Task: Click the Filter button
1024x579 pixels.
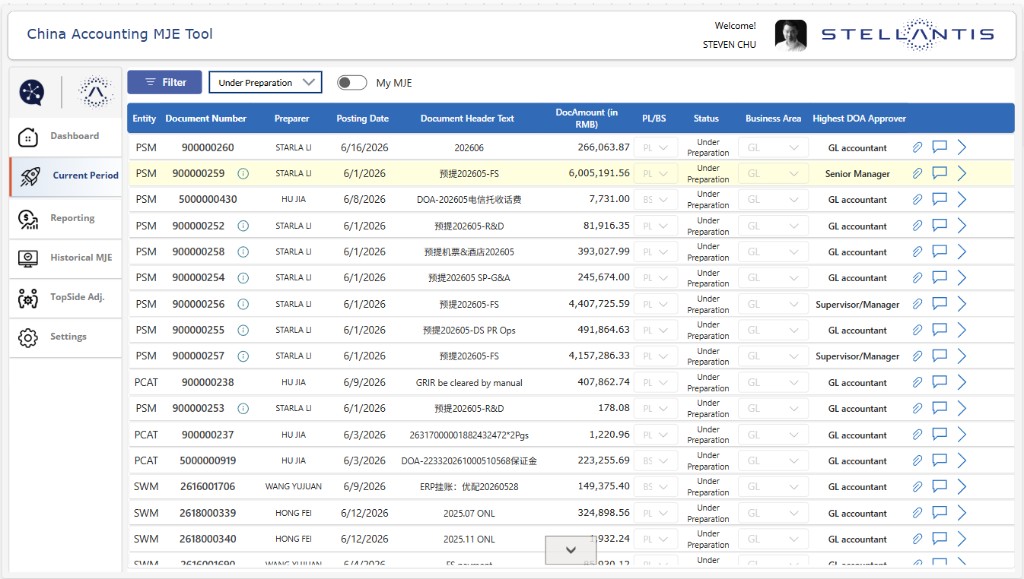Action: click(165, 82)
